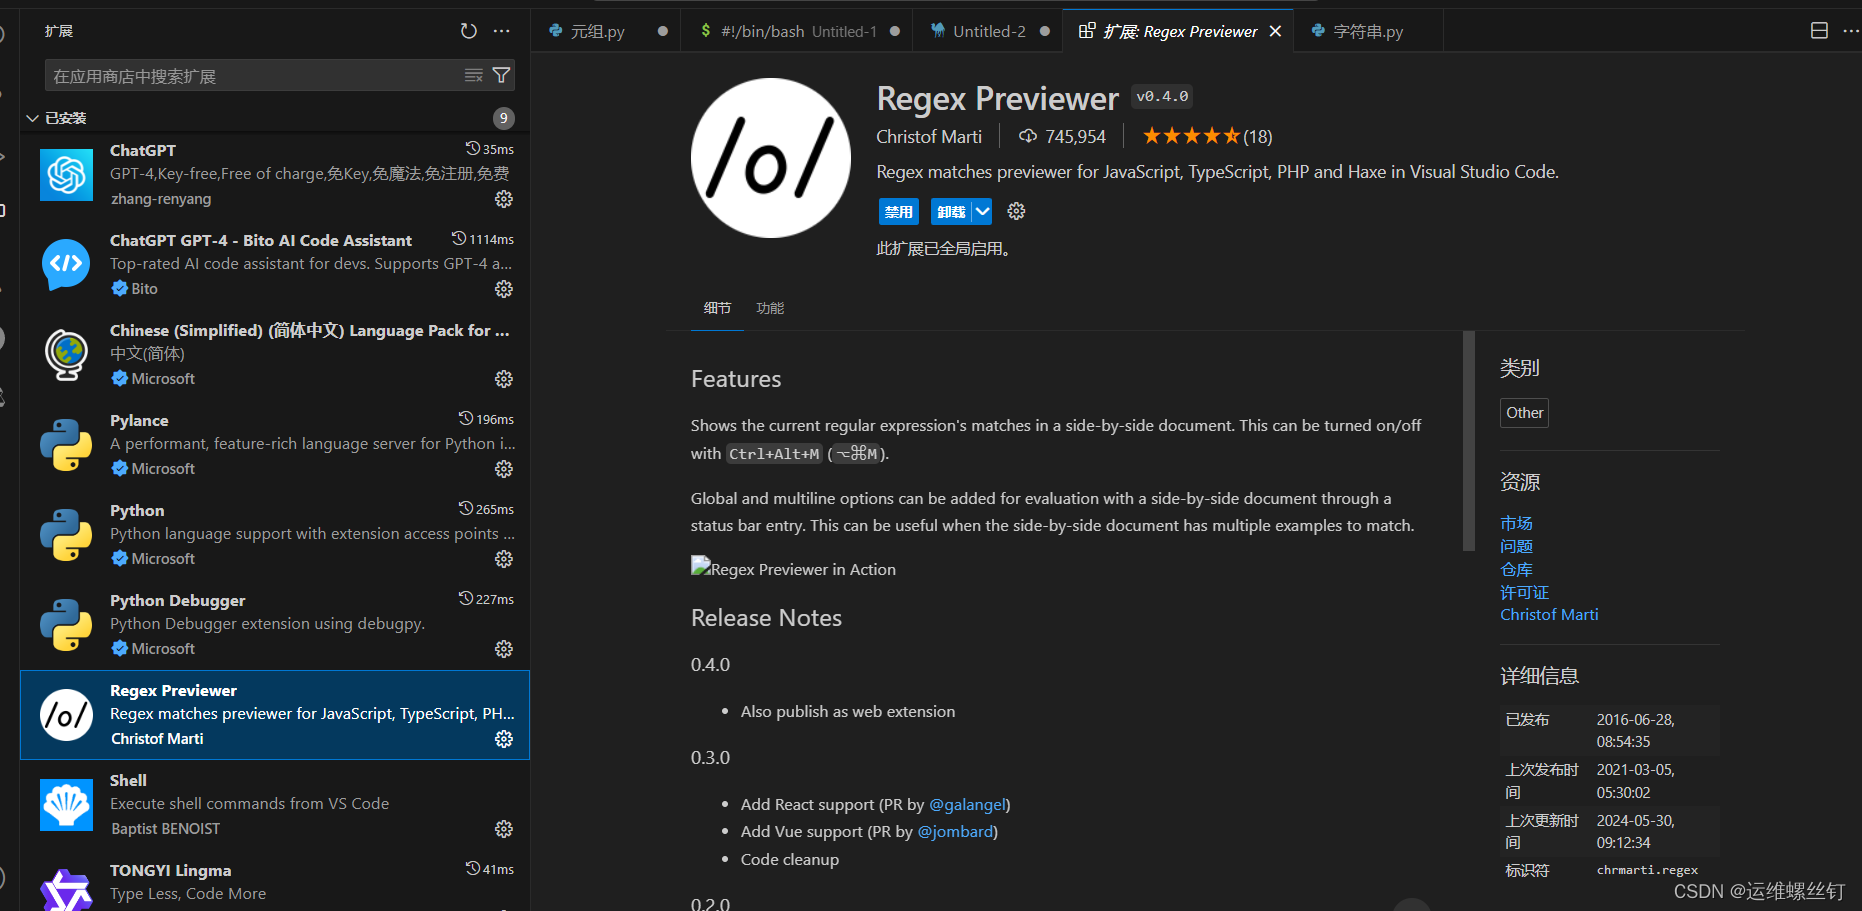The height and width of the screenshot is (911, 1862).
Task: Clear extension search results icon
Action: click(x=474, y=75)
